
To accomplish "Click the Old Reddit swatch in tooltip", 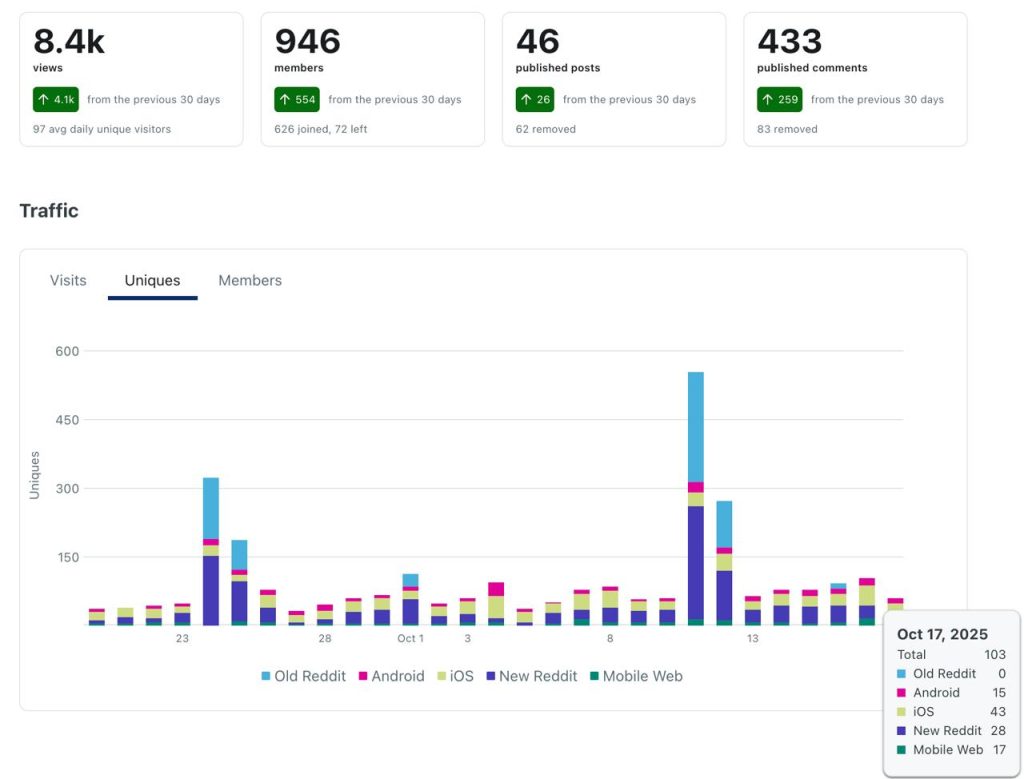I will (x=903, y=674).
